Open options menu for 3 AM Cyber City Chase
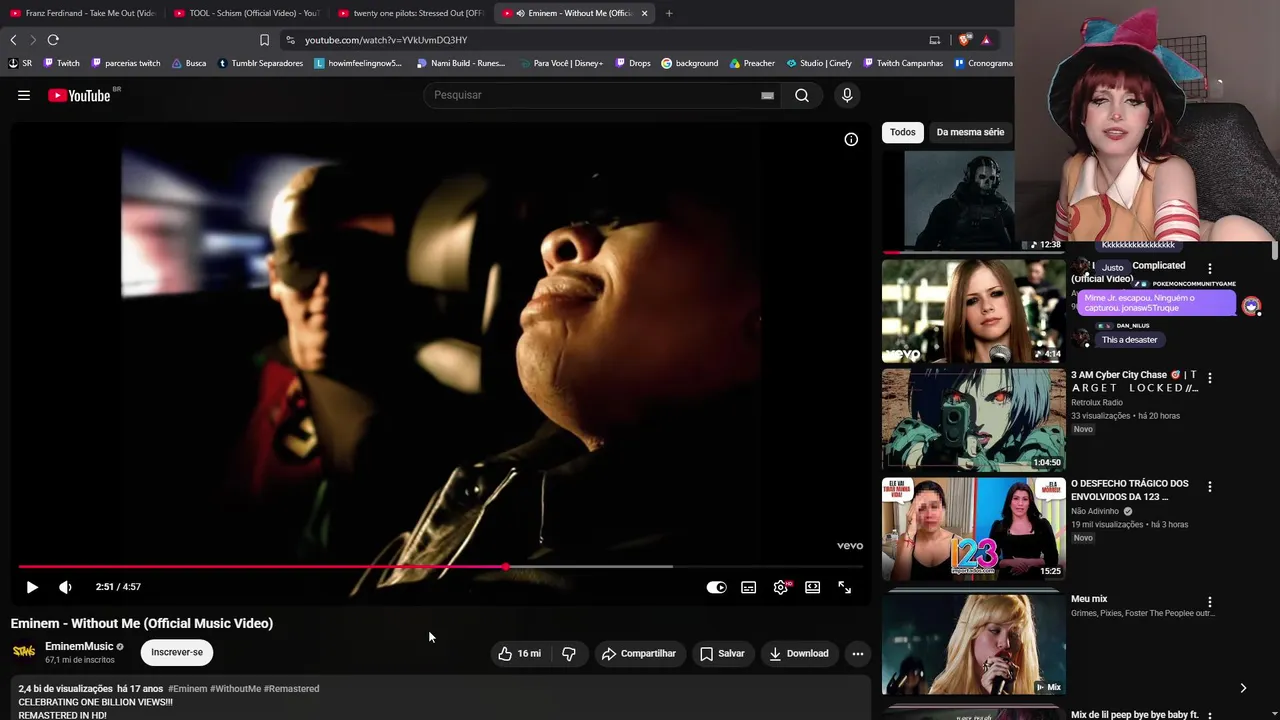 [1210, 378]
